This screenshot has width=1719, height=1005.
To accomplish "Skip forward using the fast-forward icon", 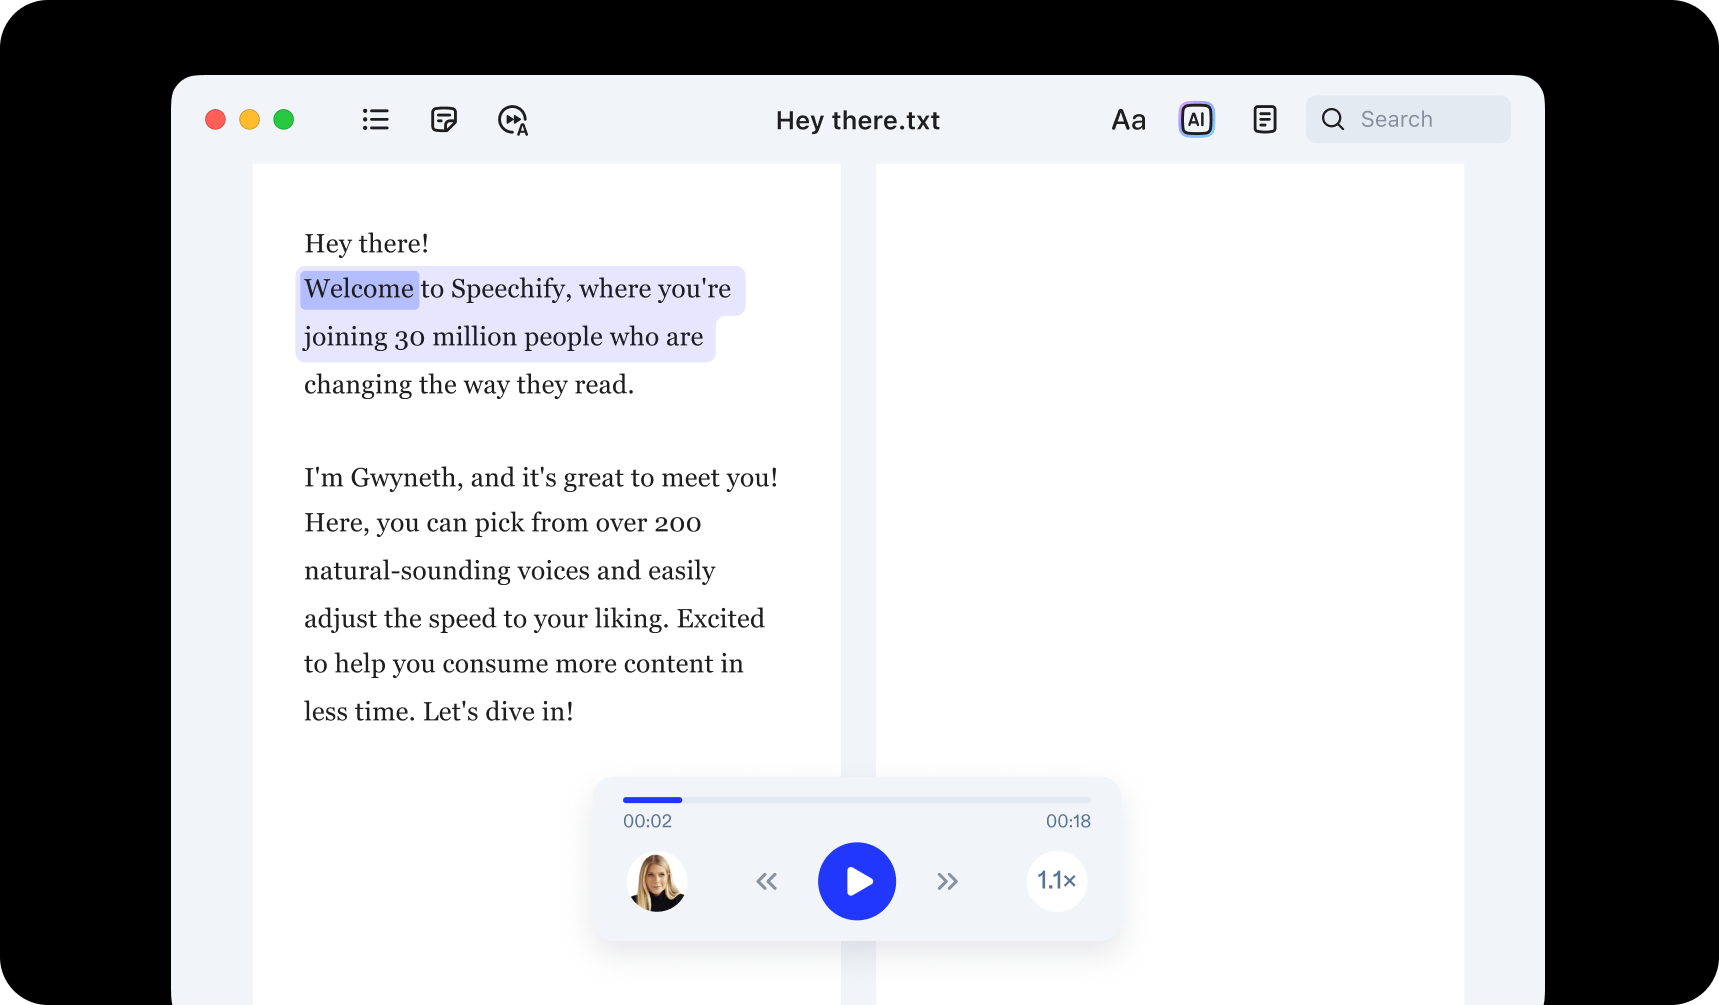I will click(x=947, y=881).
